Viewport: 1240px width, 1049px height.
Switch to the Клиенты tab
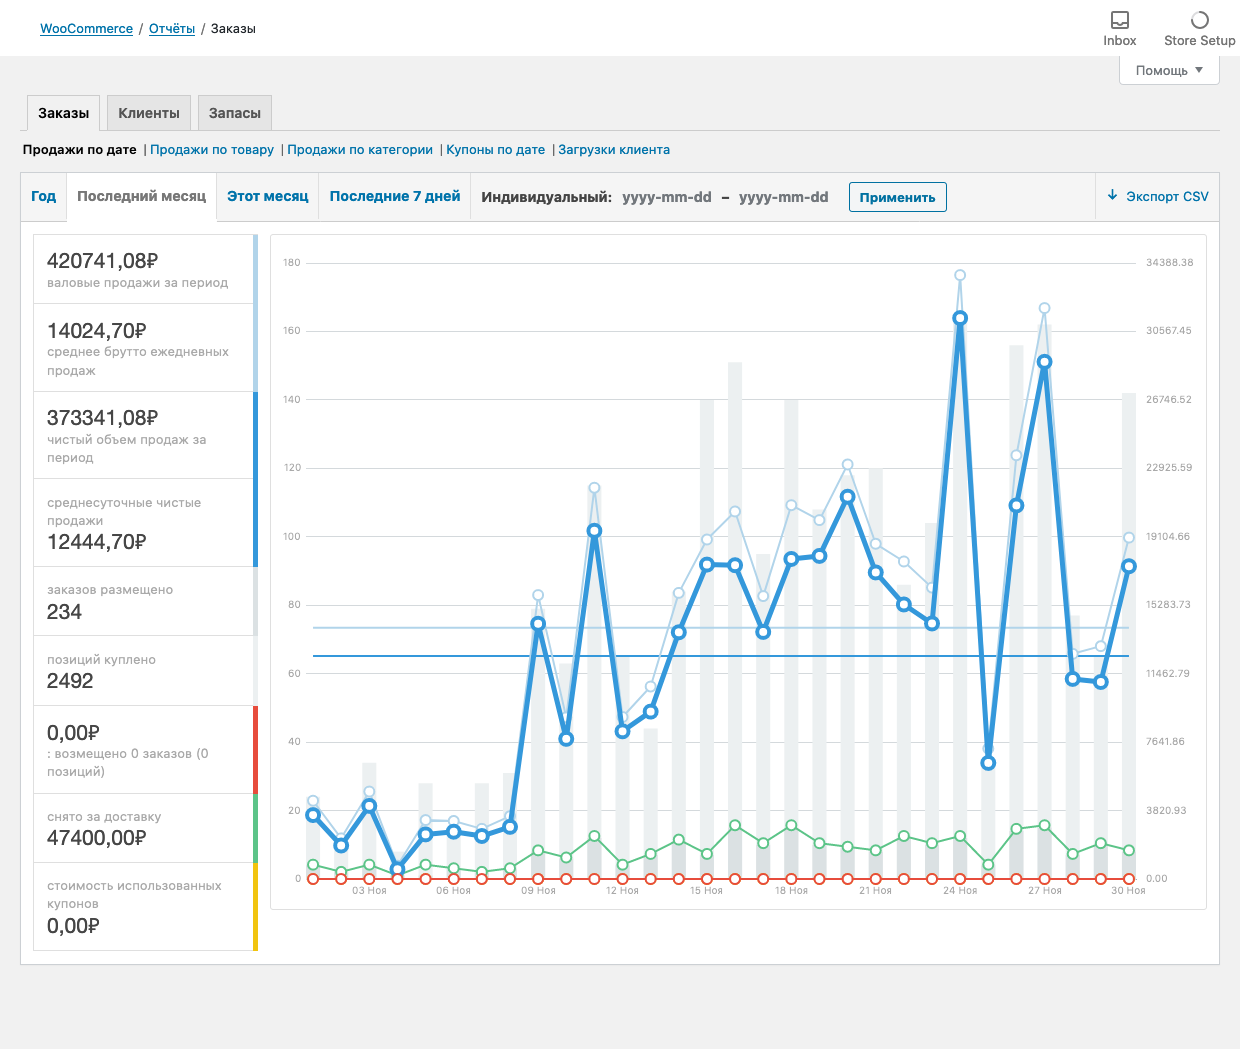pos(149,113)
